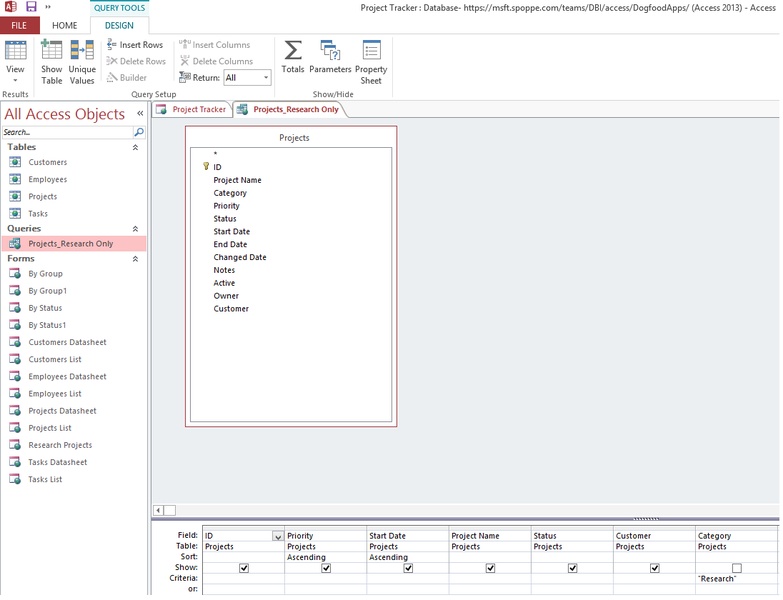
Task: Select the DESIGN ribbon tab
Action: pos(119,25)
